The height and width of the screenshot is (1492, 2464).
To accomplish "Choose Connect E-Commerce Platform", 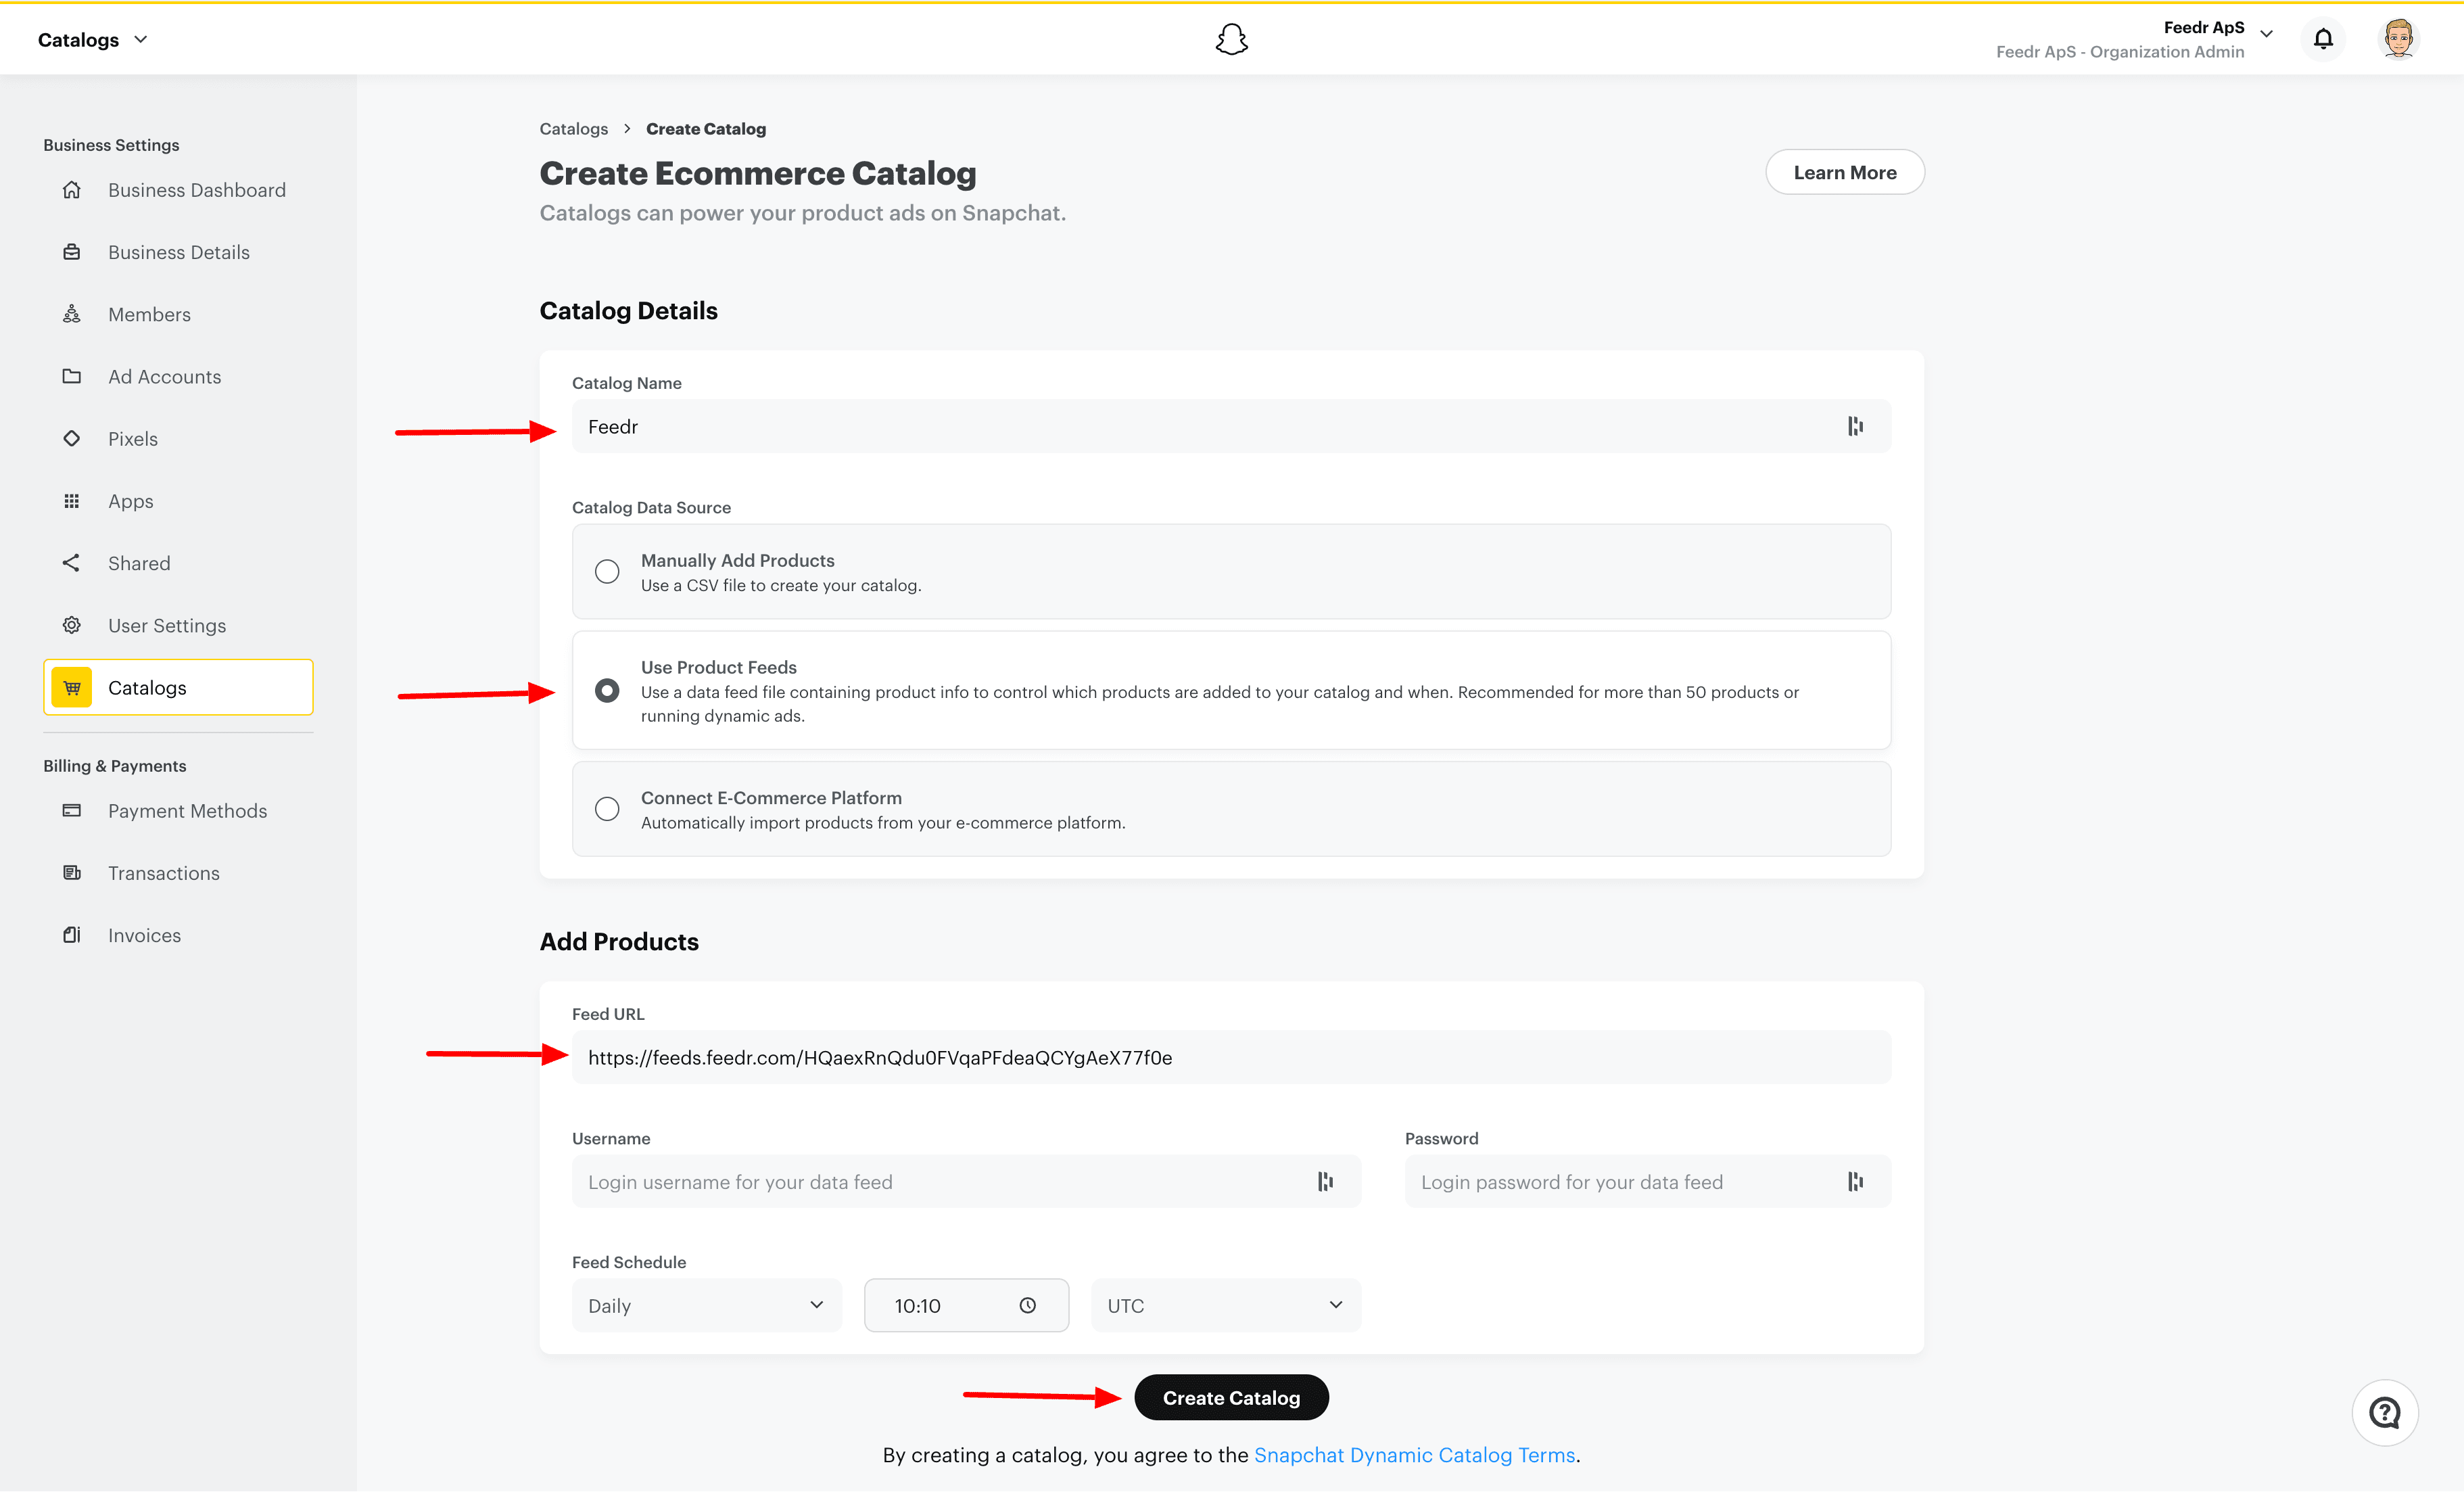I will 607,808.
